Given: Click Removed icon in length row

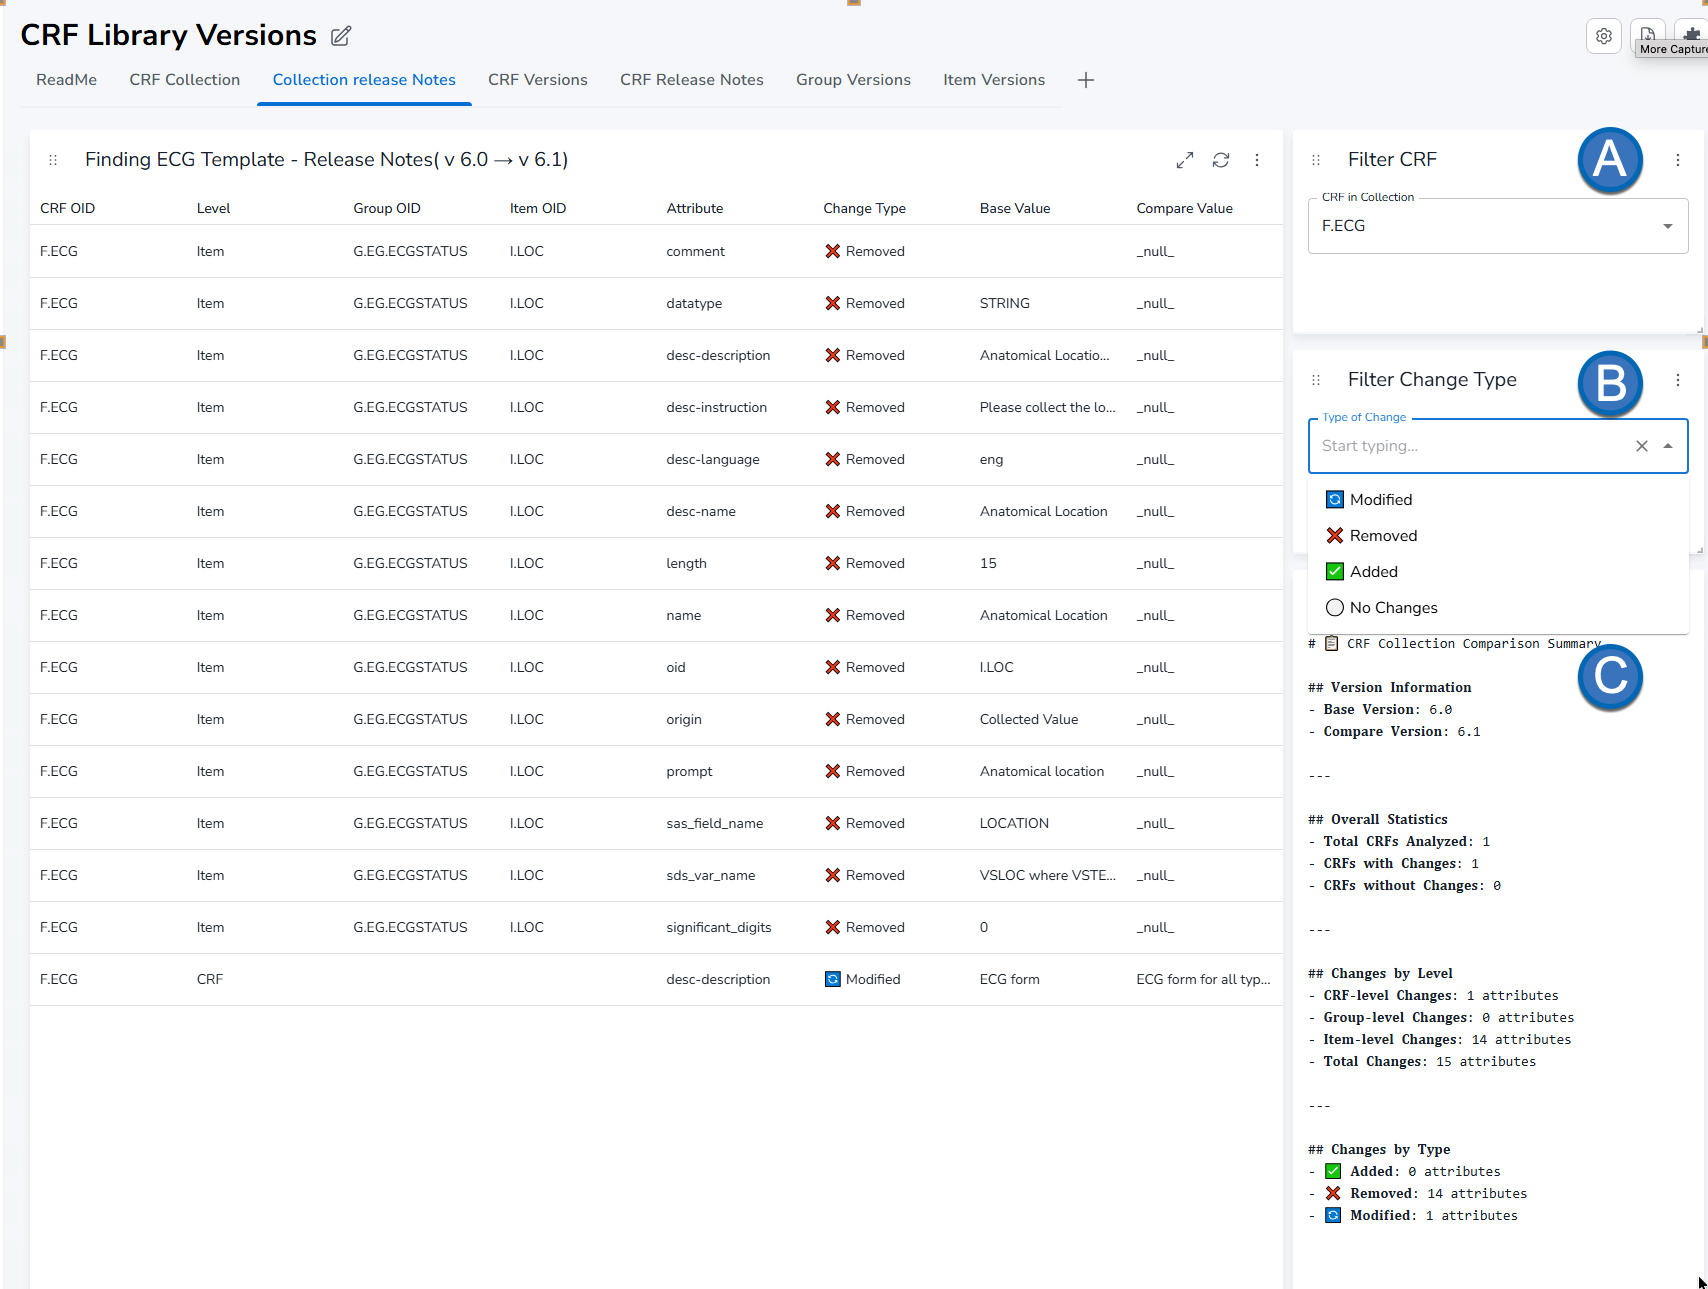Looking at the screenshot, I should 832,564.
